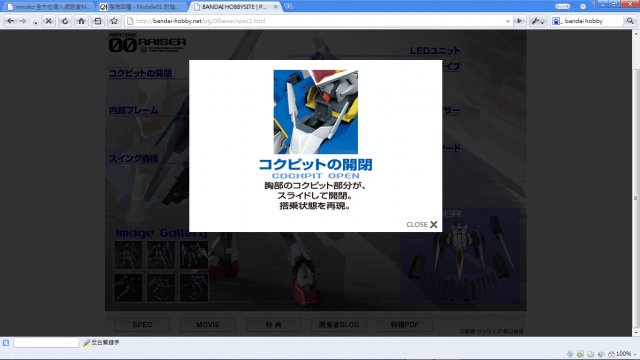
Task: Open the history panel icon in toolbar
Action: 98,21
